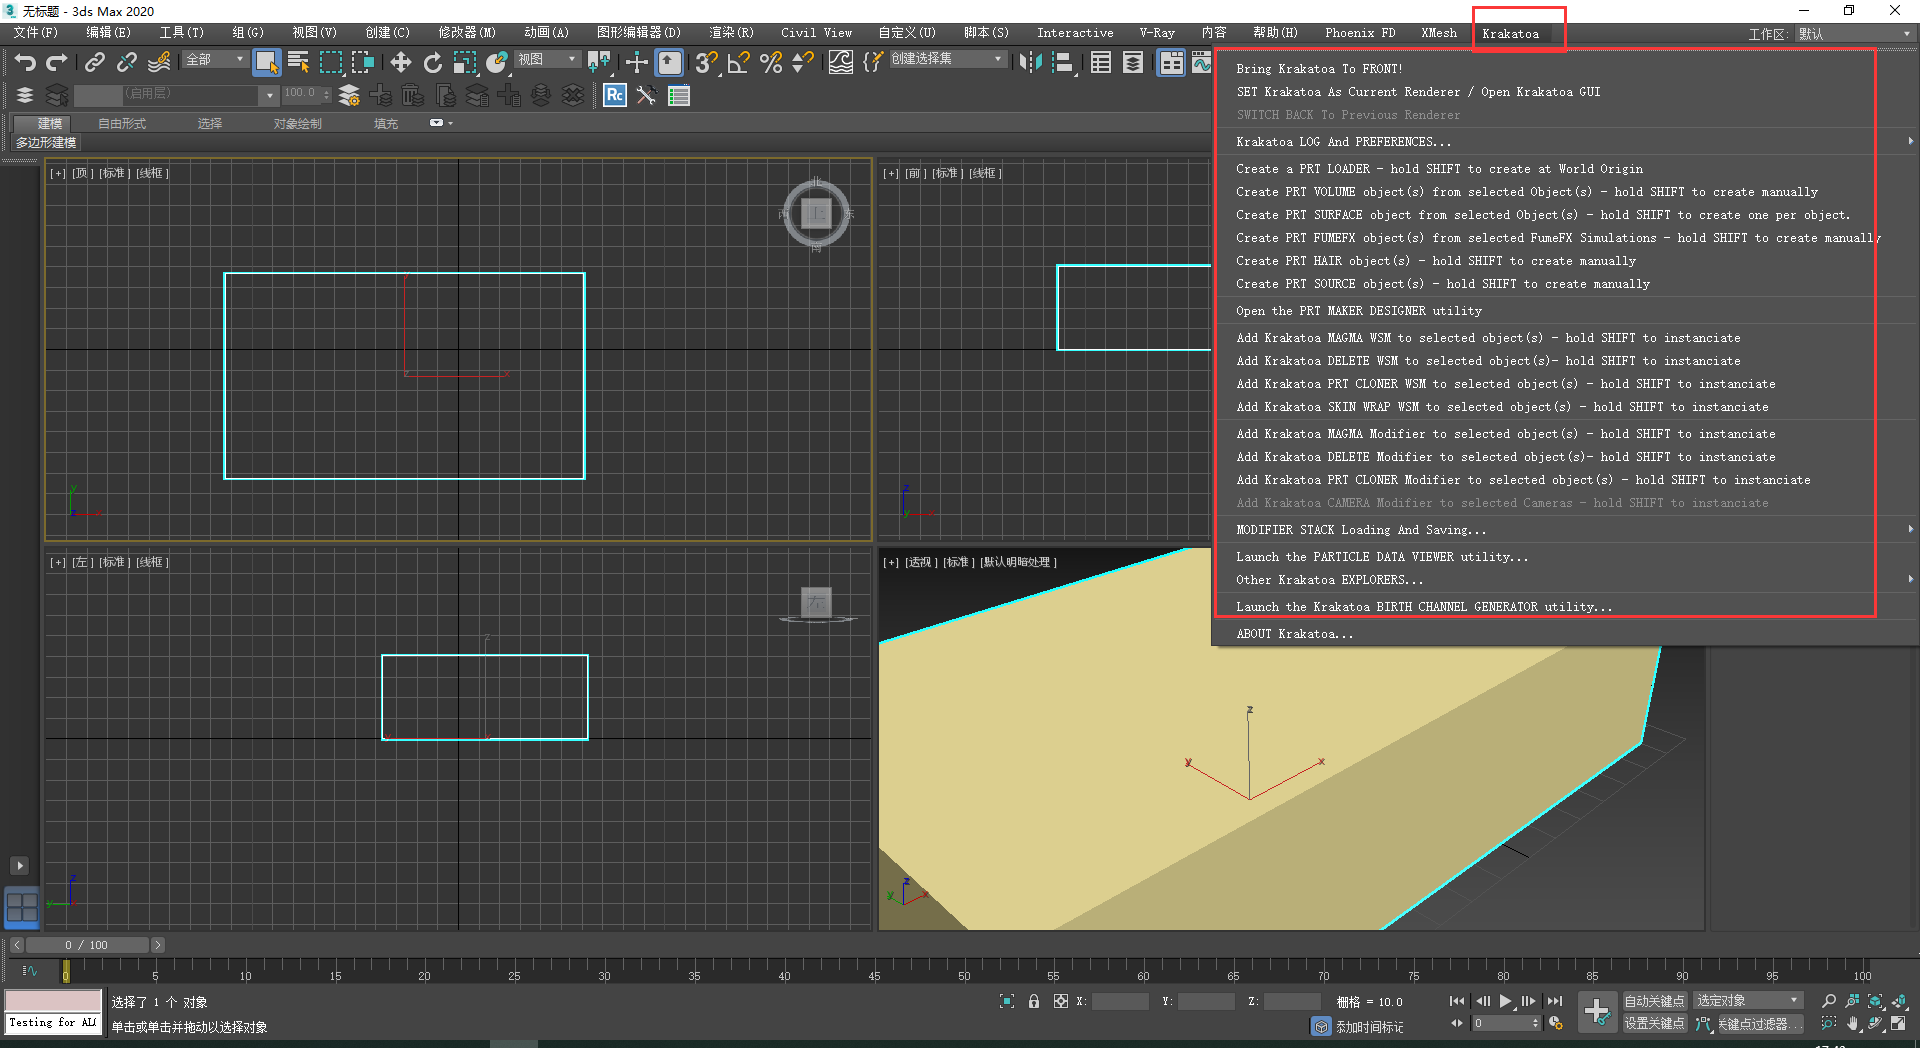Click the Undo arrow icon
The width and height of the screenshot is (1920, 1048).
(x=25, y=62)
